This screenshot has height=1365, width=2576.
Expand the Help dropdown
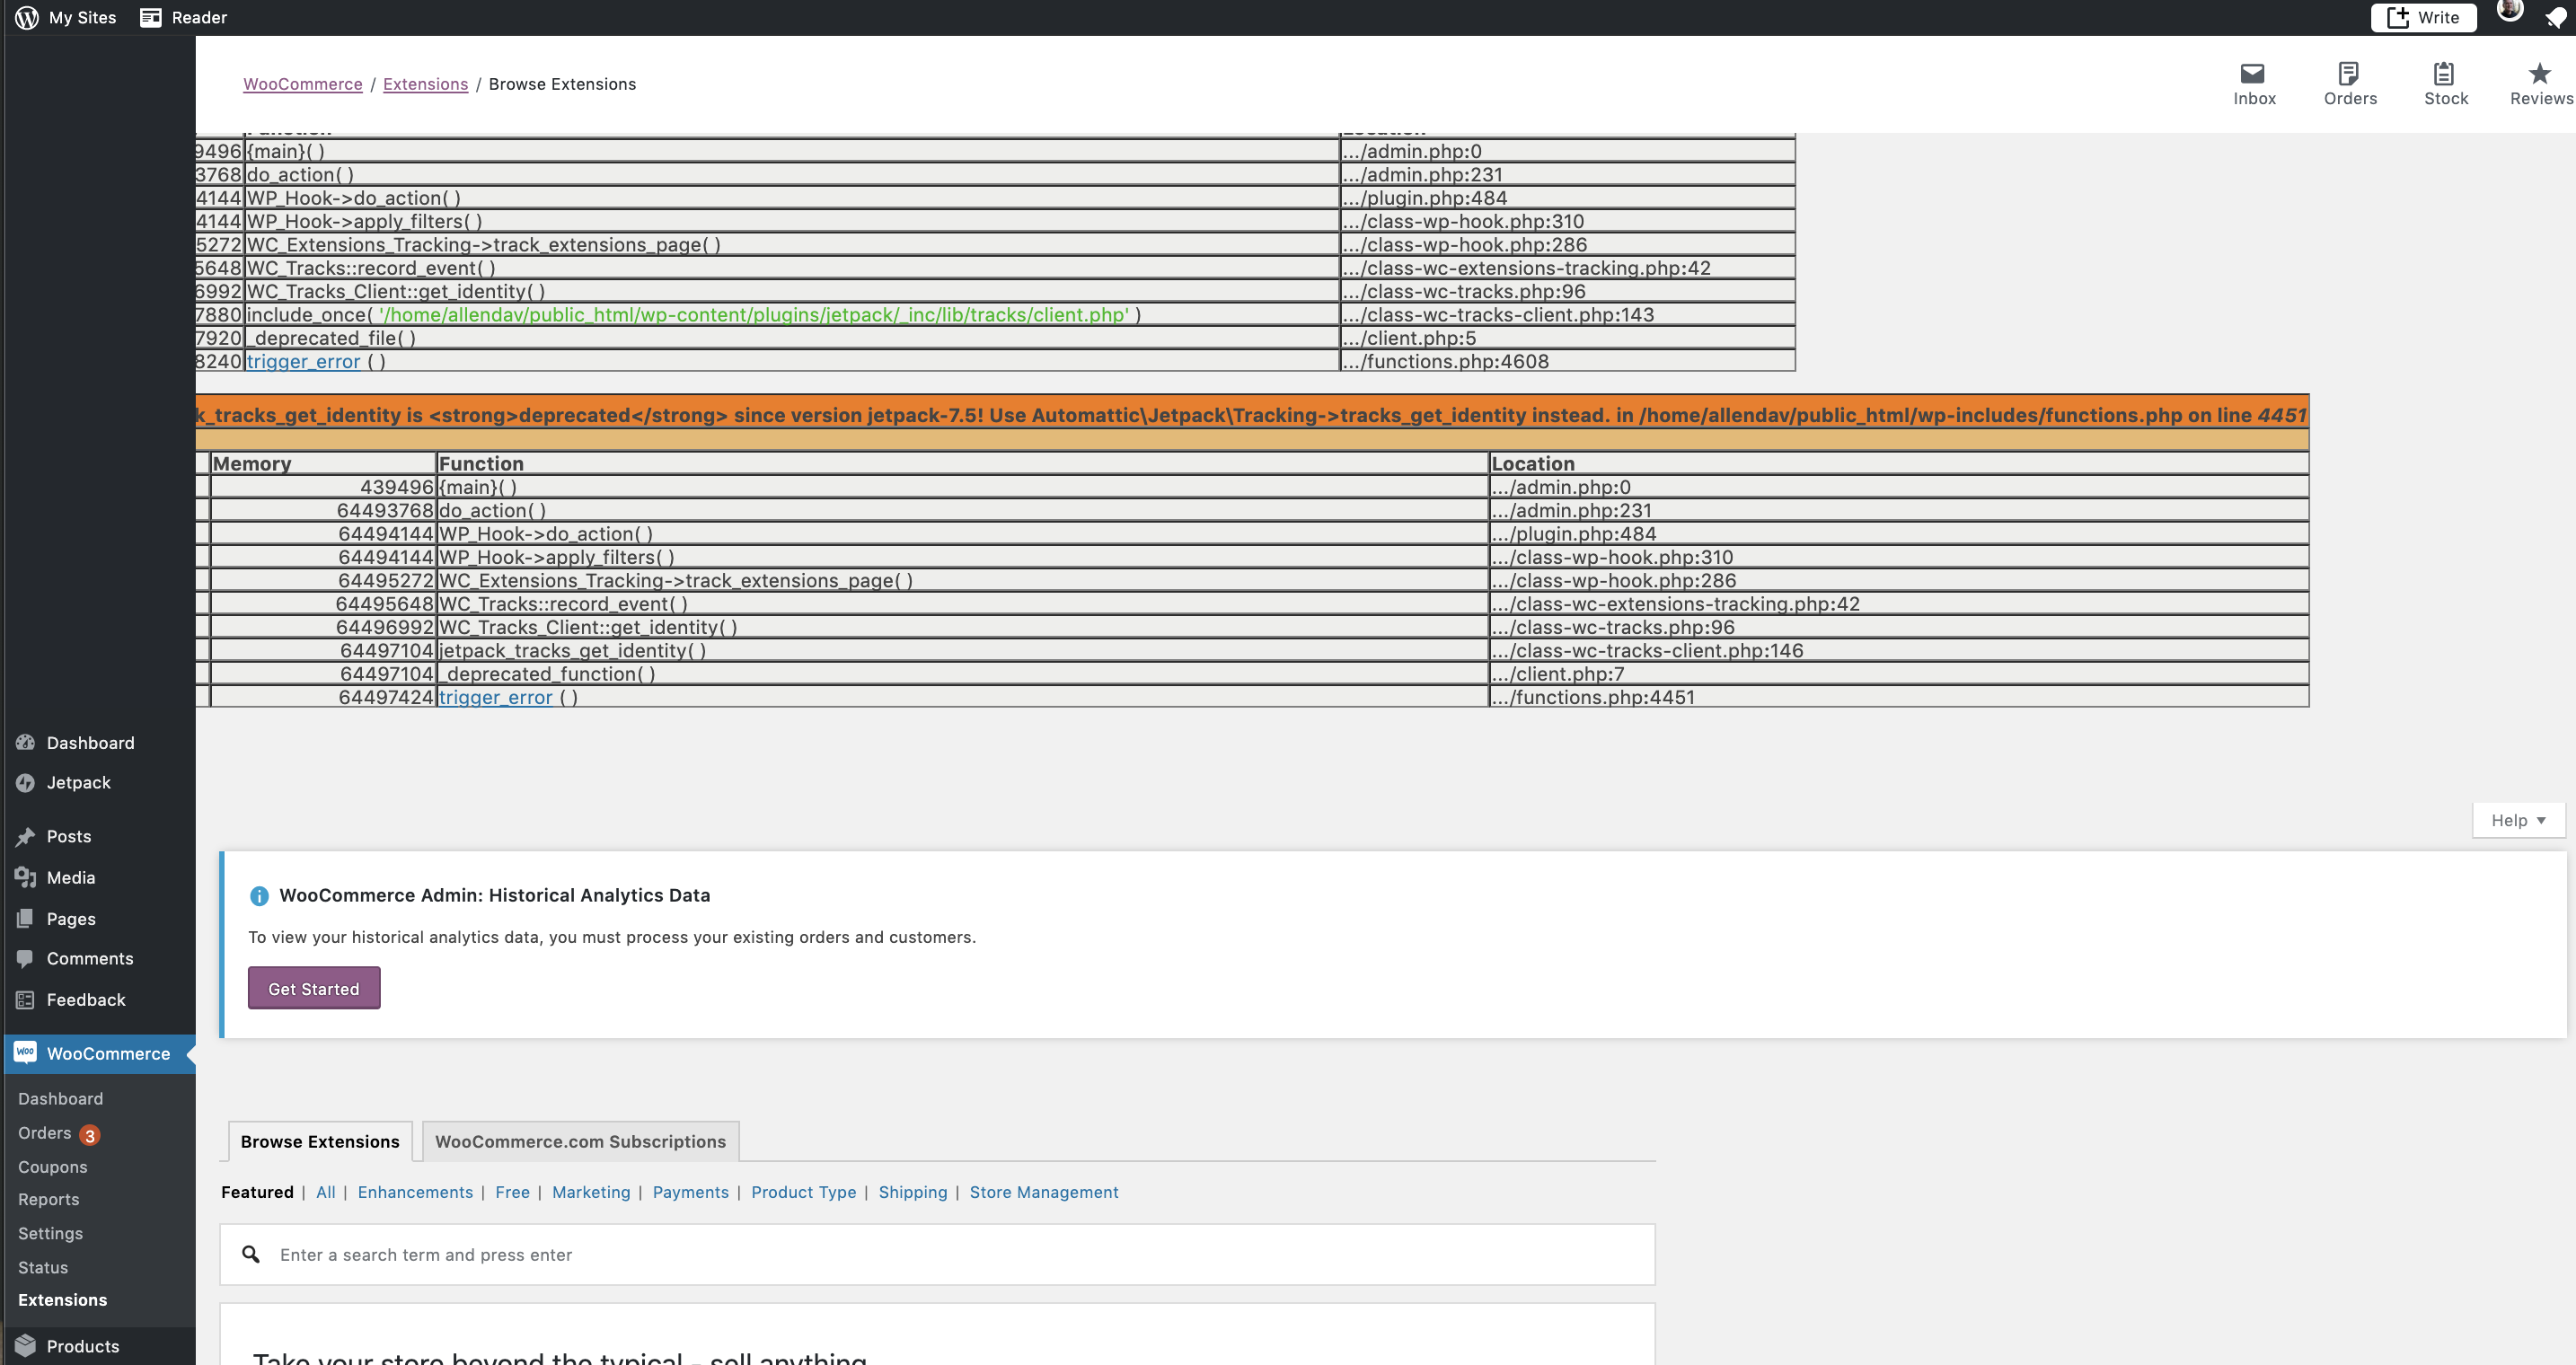click(2517, 820)
